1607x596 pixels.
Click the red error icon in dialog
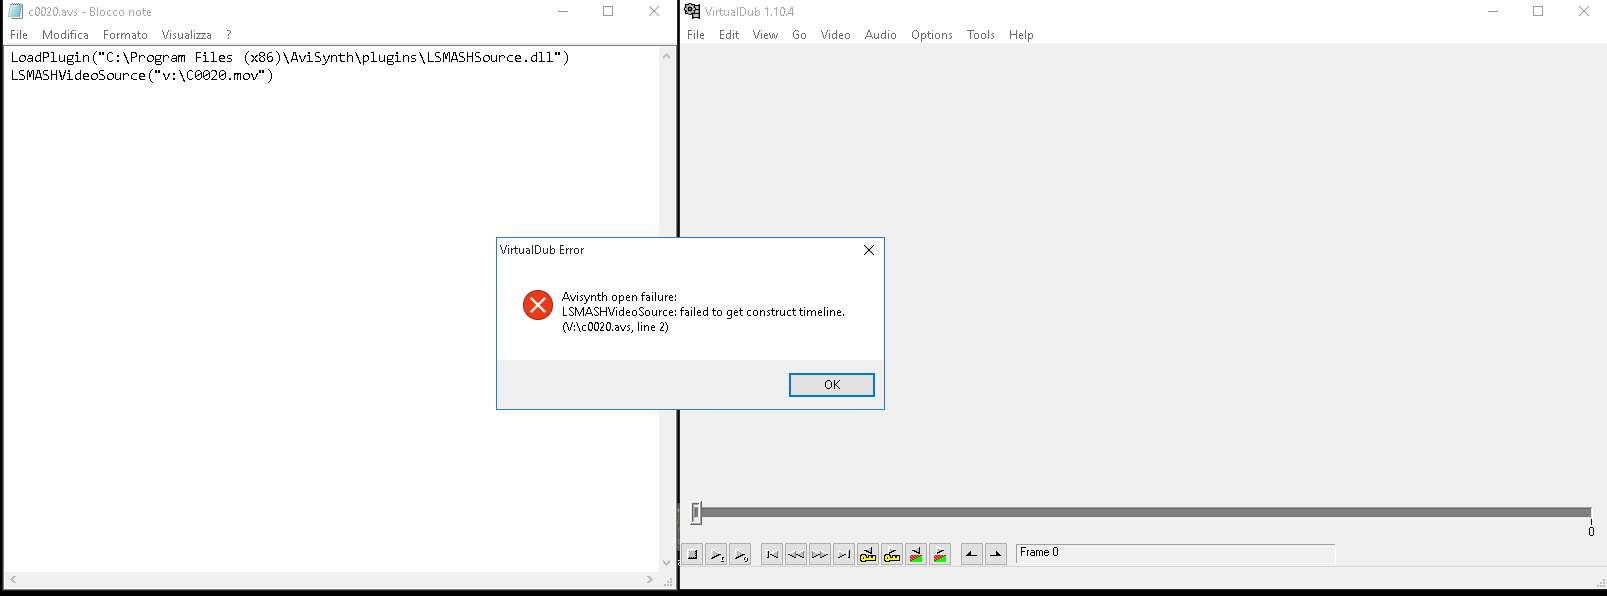pos(538,305)
